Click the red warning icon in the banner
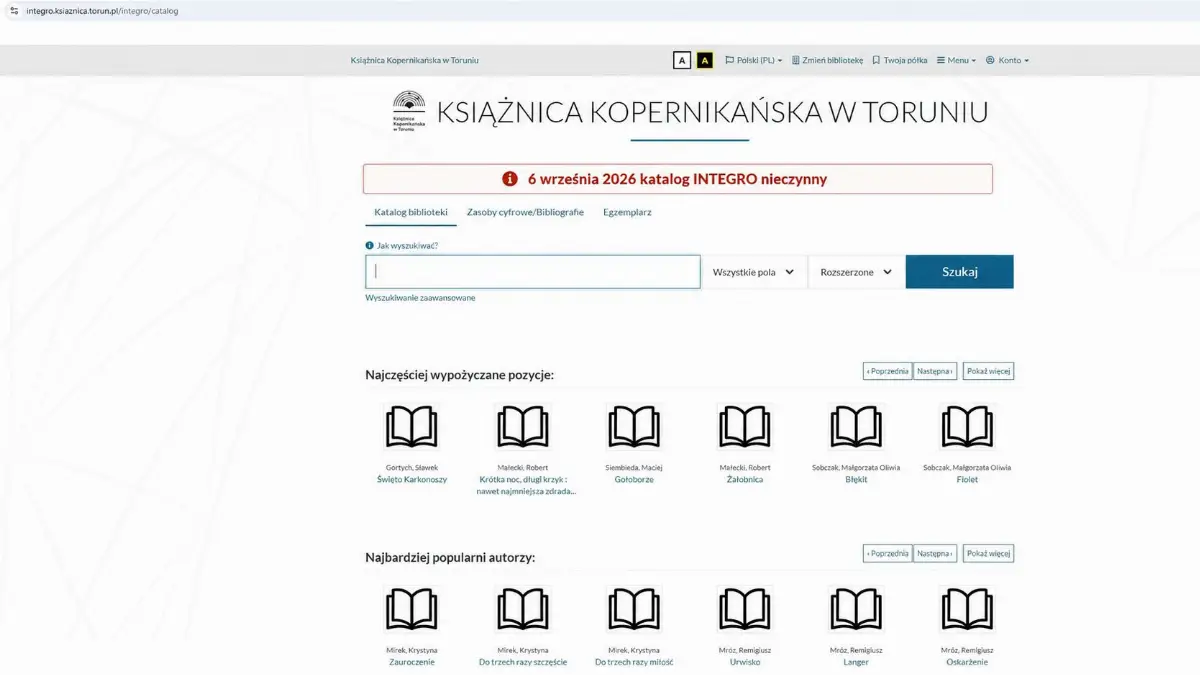This screenshot has height=675, width=1200. coord(510,179)
